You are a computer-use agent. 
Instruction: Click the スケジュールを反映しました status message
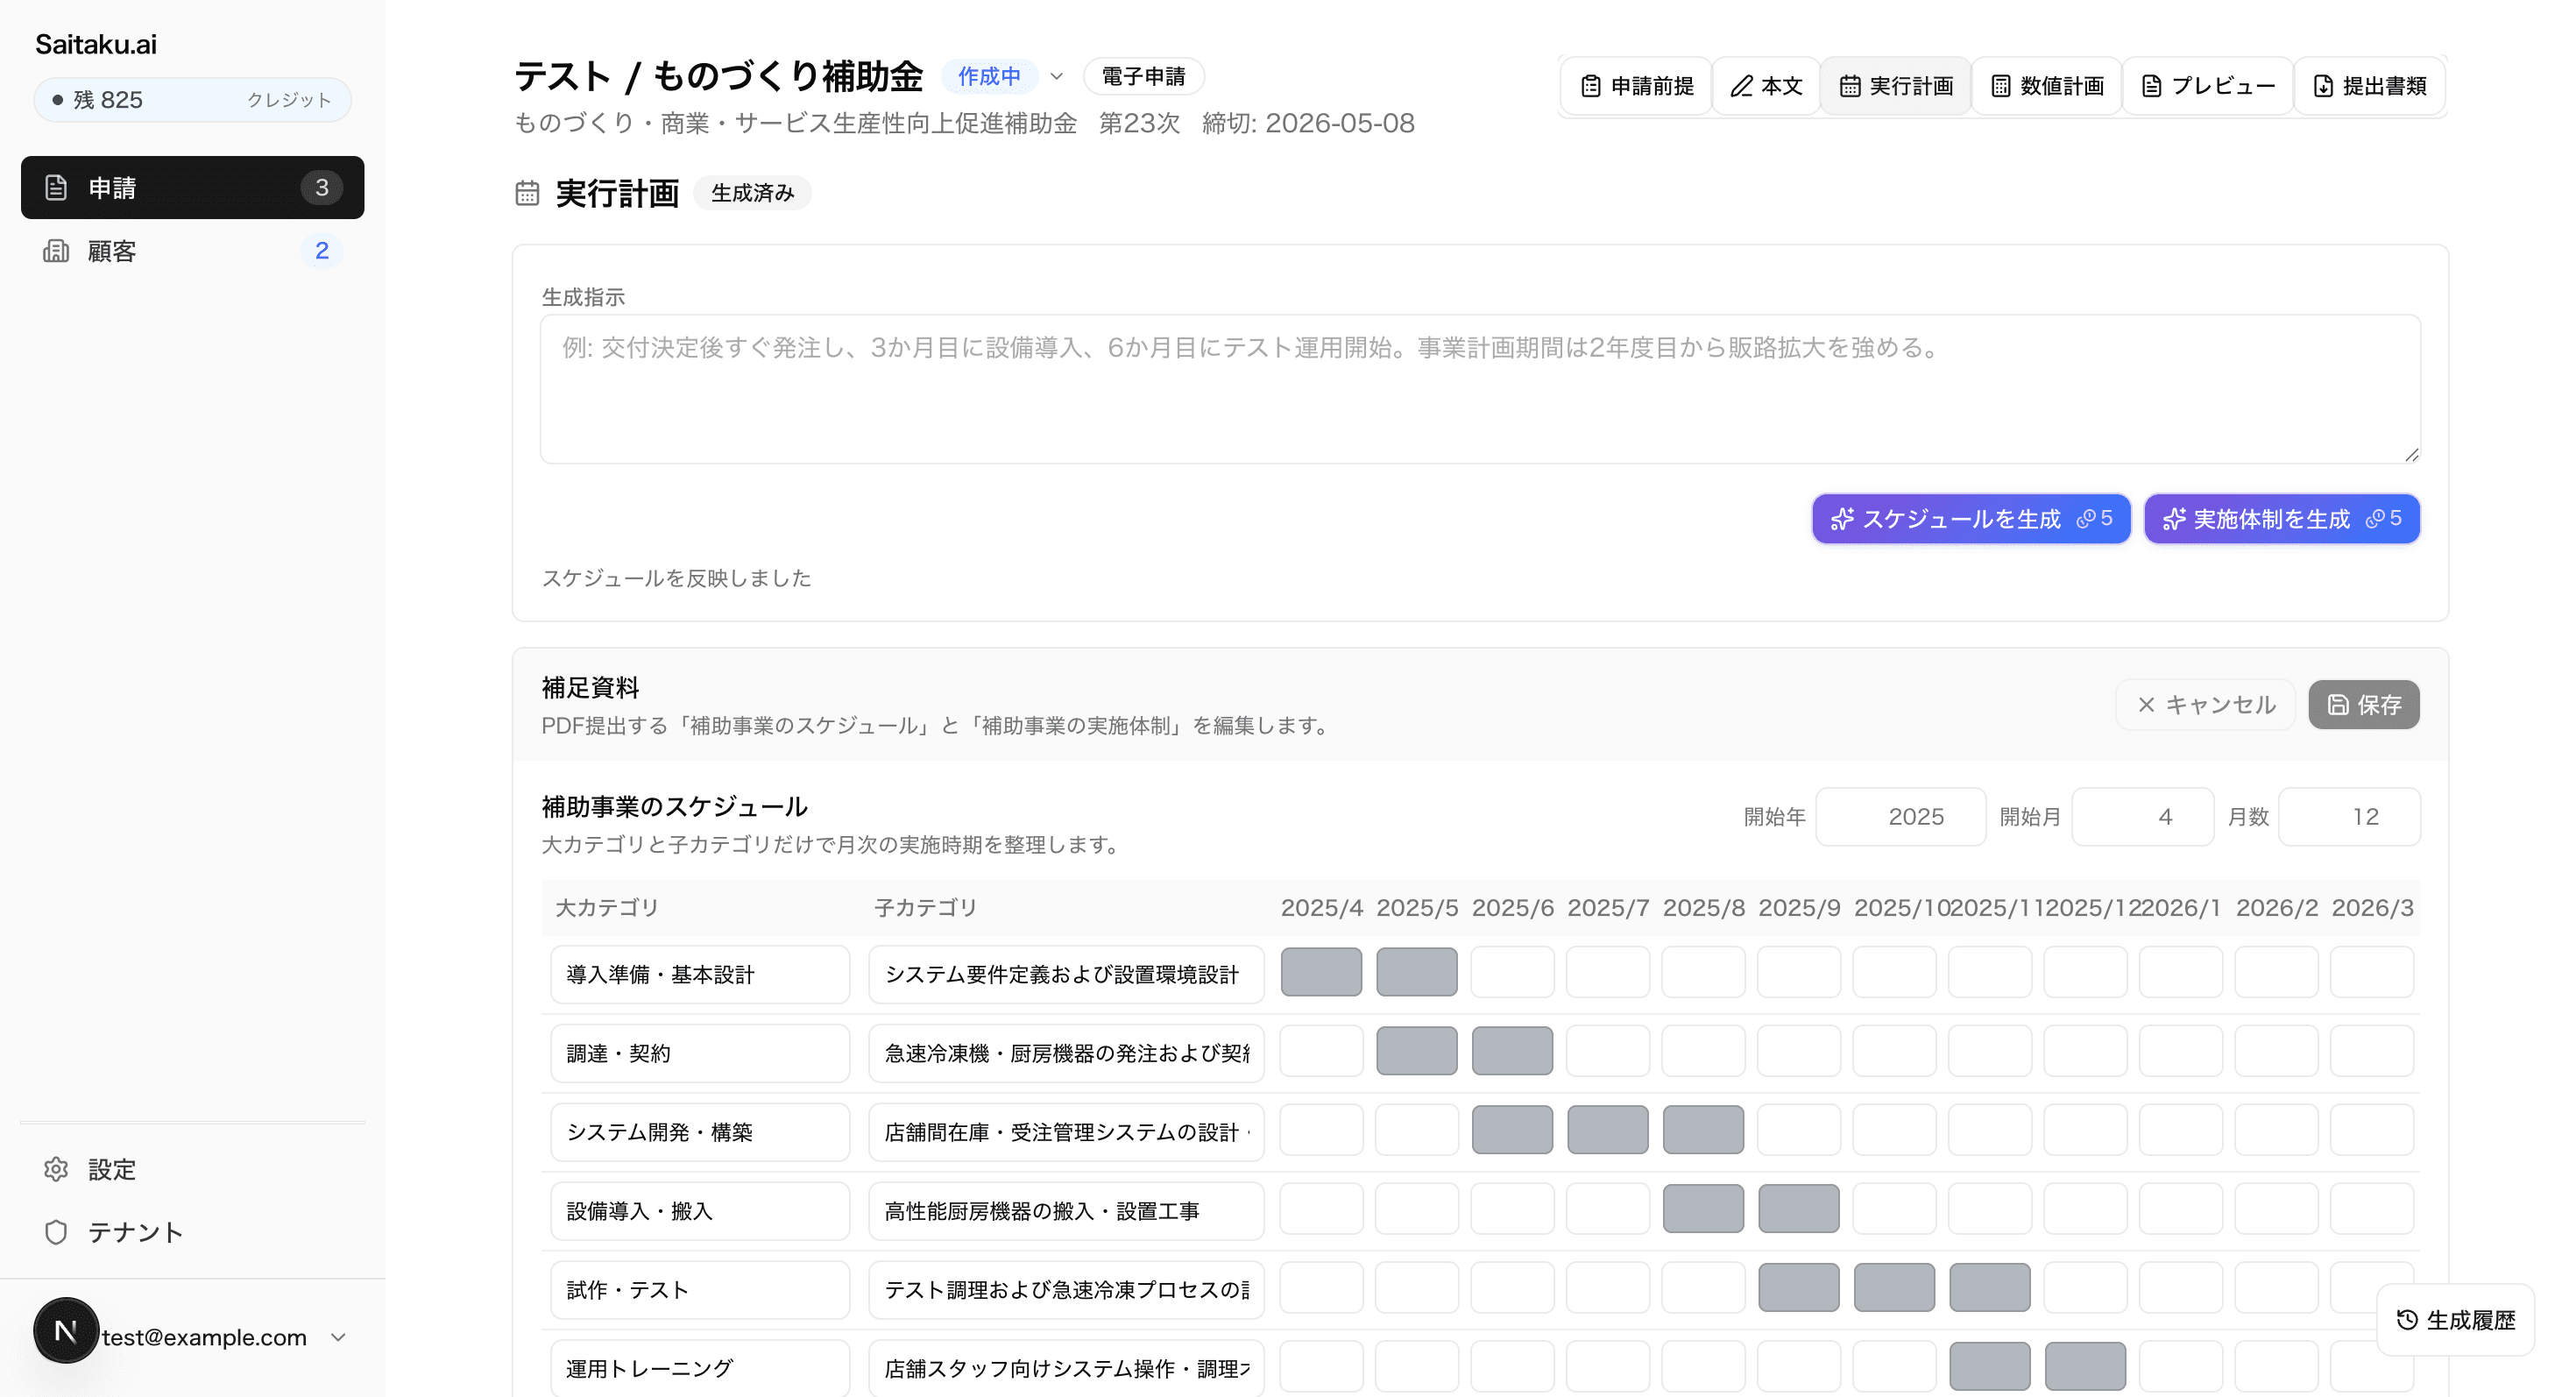(676, 578)
